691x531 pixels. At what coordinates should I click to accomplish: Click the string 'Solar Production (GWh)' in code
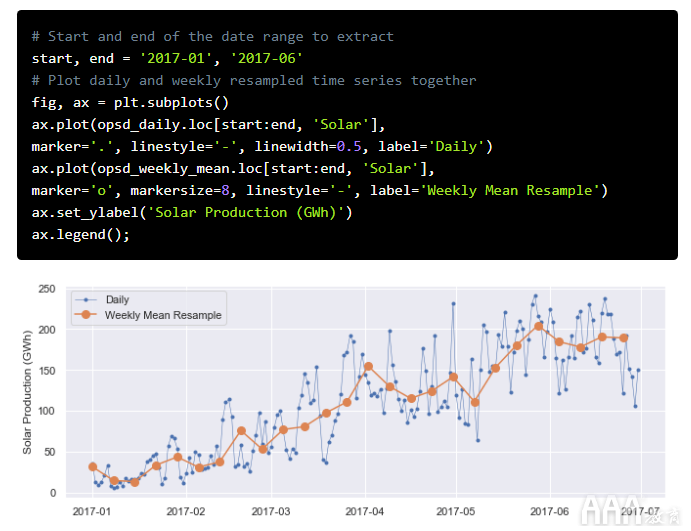click(x=245, y=213)
